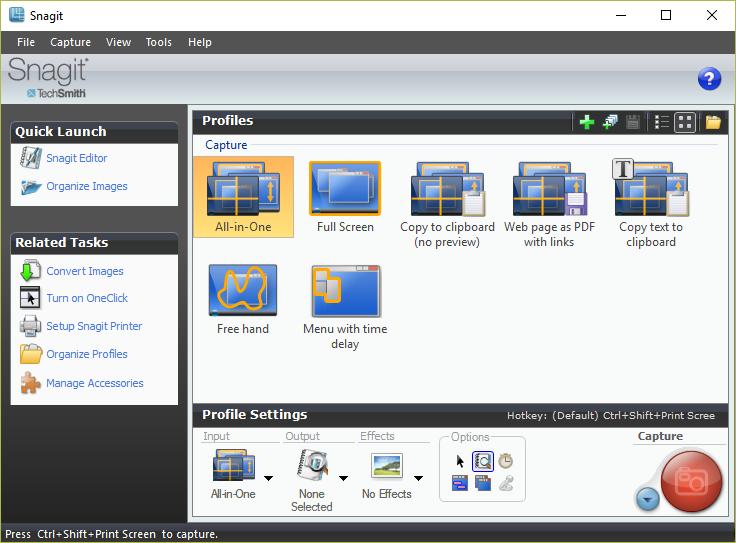Click the red Capture button

(691, 481)
